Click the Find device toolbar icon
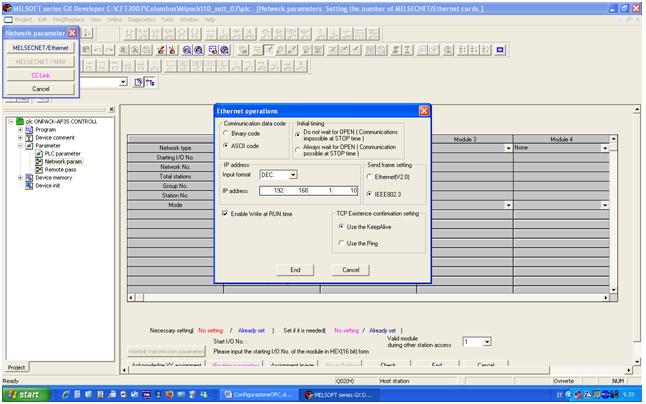This screenshot has width=646, height=404. point(123,50)
